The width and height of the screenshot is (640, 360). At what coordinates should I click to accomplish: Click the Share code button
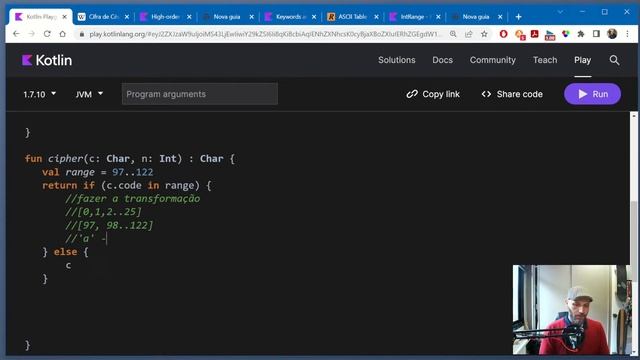(x=512, y=94)
